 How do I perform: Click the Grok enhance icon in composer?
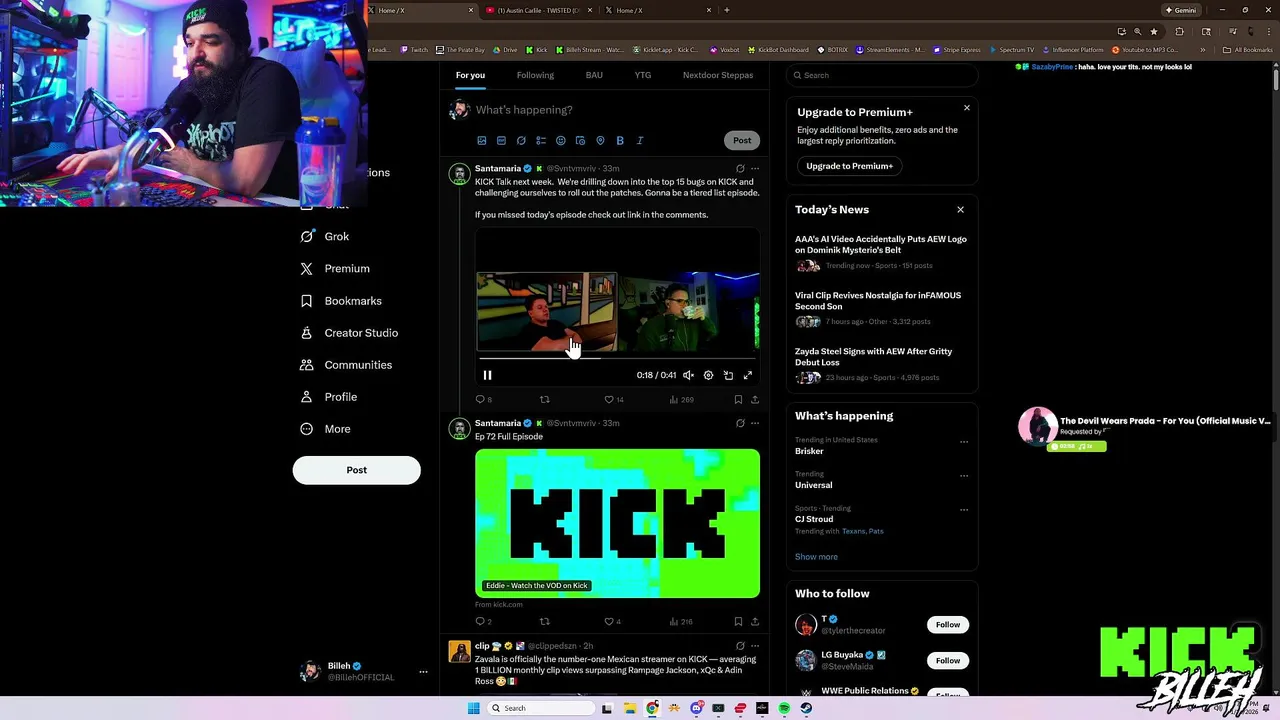point(521,141)
